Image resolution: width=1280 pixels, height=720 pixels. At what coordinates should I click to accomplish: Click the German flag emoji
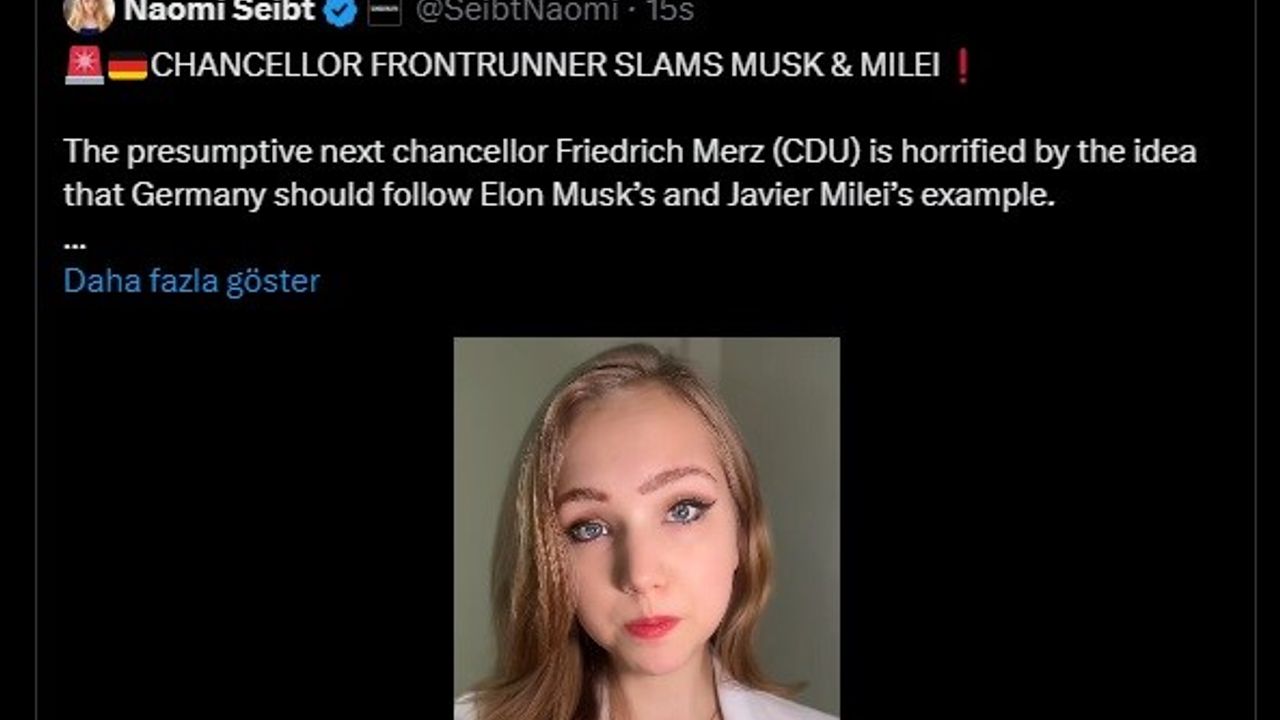tap(127, 67)
